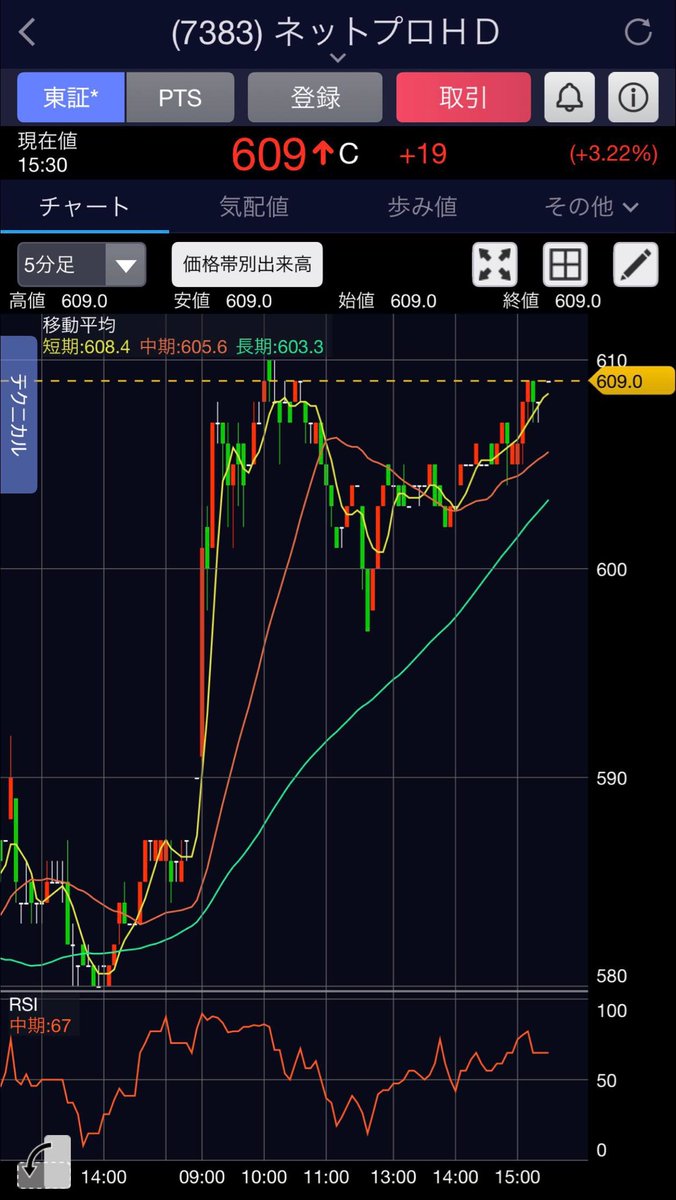Tap the +19 price change value
Image resolution: width=676 pixels, height=1200 pixels.
(x=422, y=154)
